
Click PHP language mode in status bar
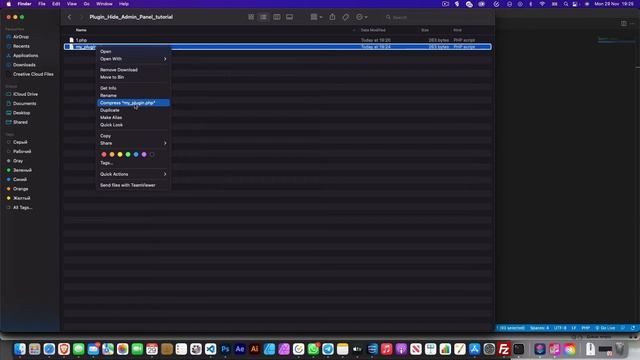[x=586, y=328]
